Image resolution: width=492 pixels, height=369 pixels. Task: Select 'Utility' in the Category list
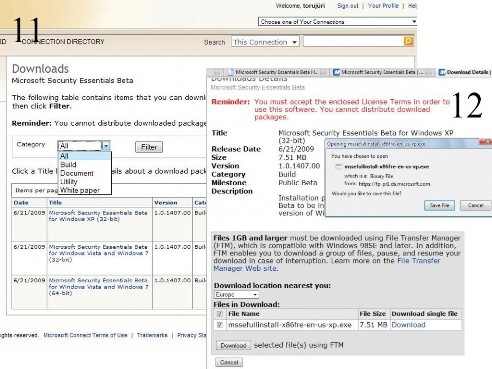[85, 182]
